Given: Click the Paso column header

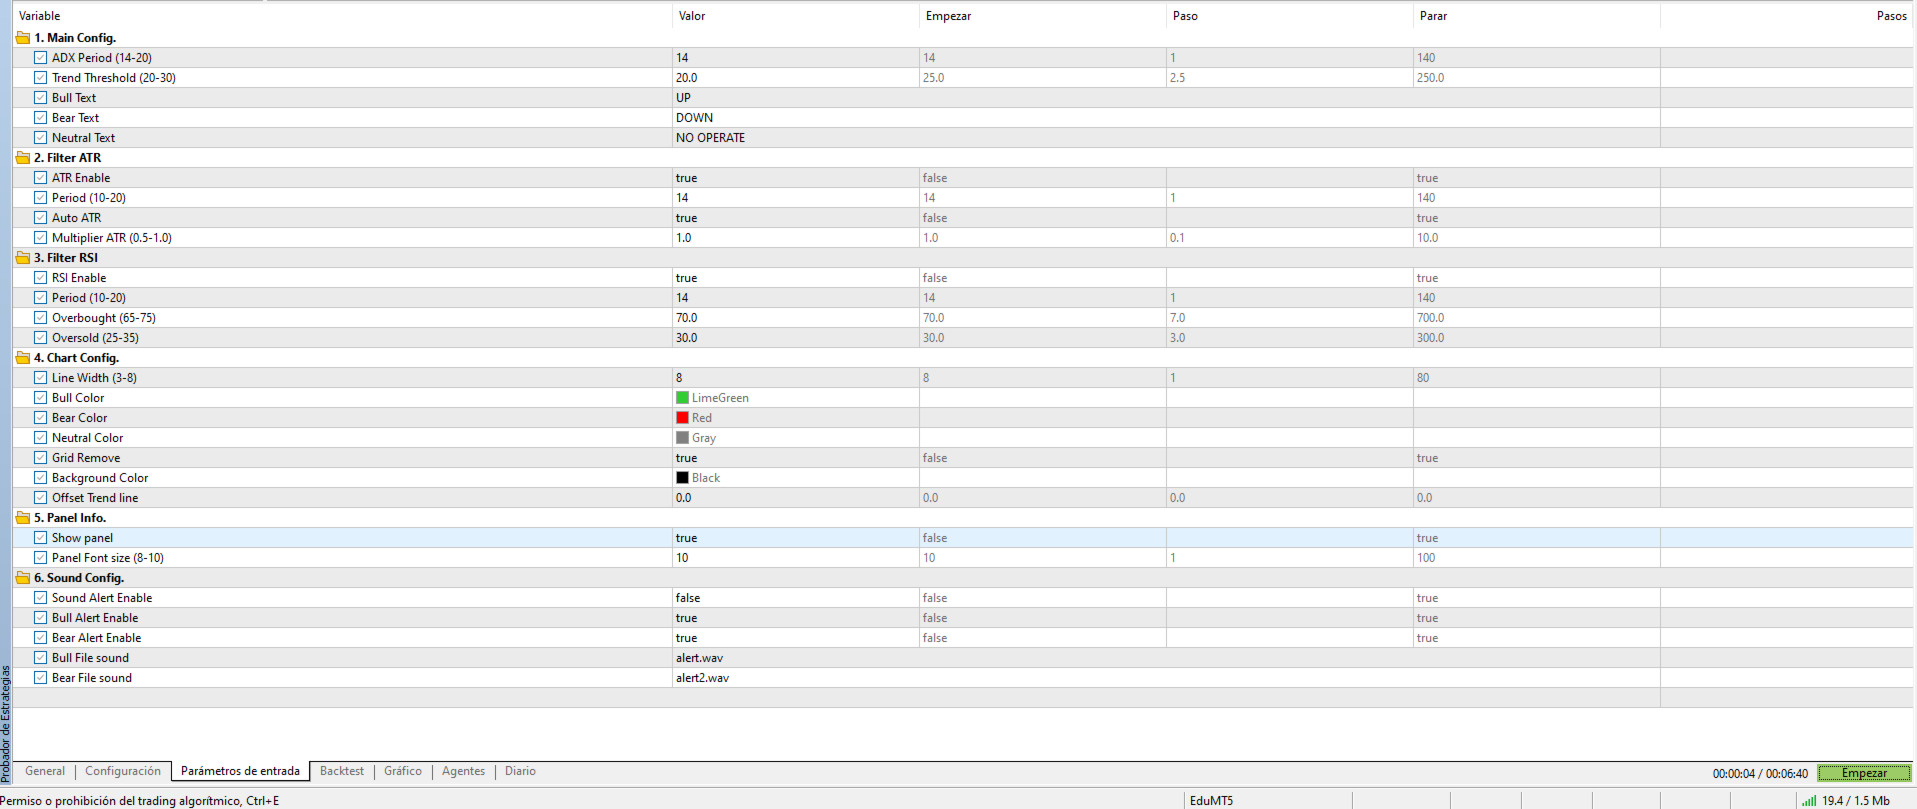Looking at the screenshot, I should 1290,16.
